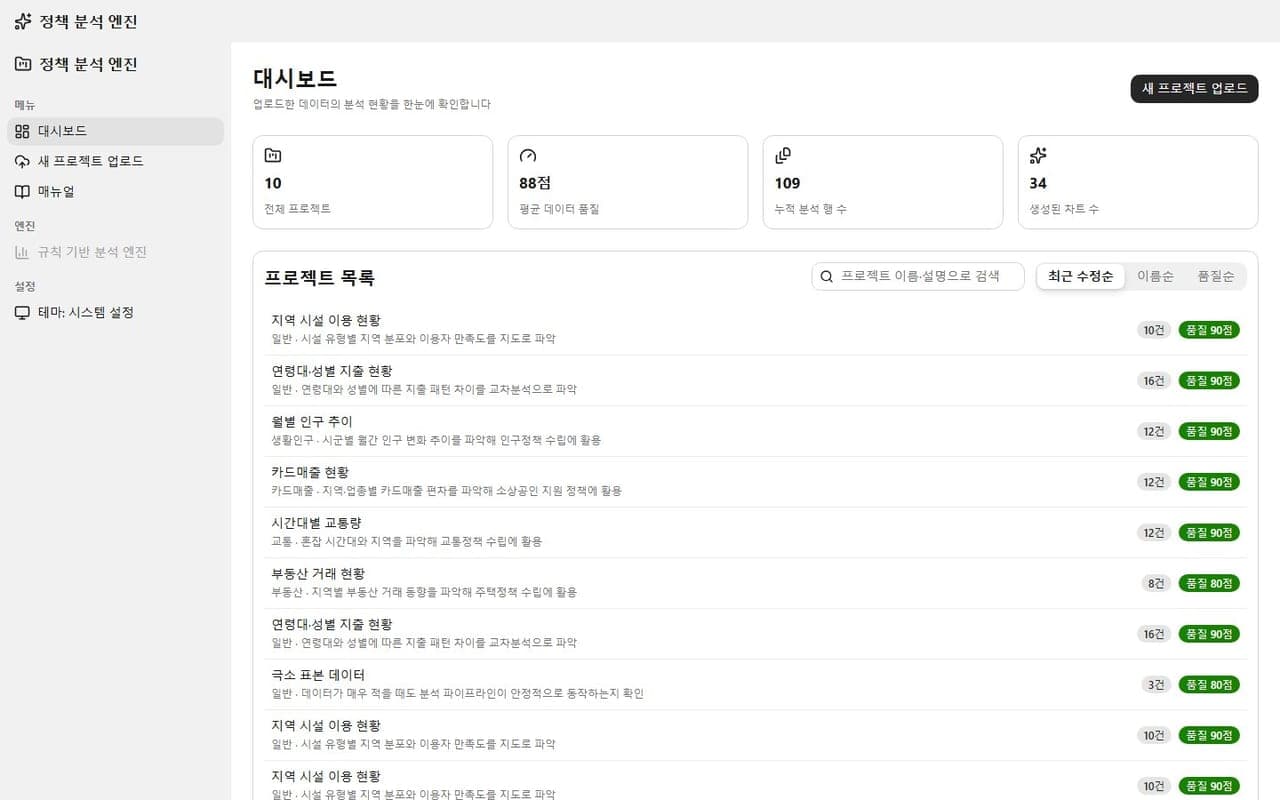Sort projects by 최근 수정순 tab
This screenshot has height=800, width=1280.
tap(1081, 276)
